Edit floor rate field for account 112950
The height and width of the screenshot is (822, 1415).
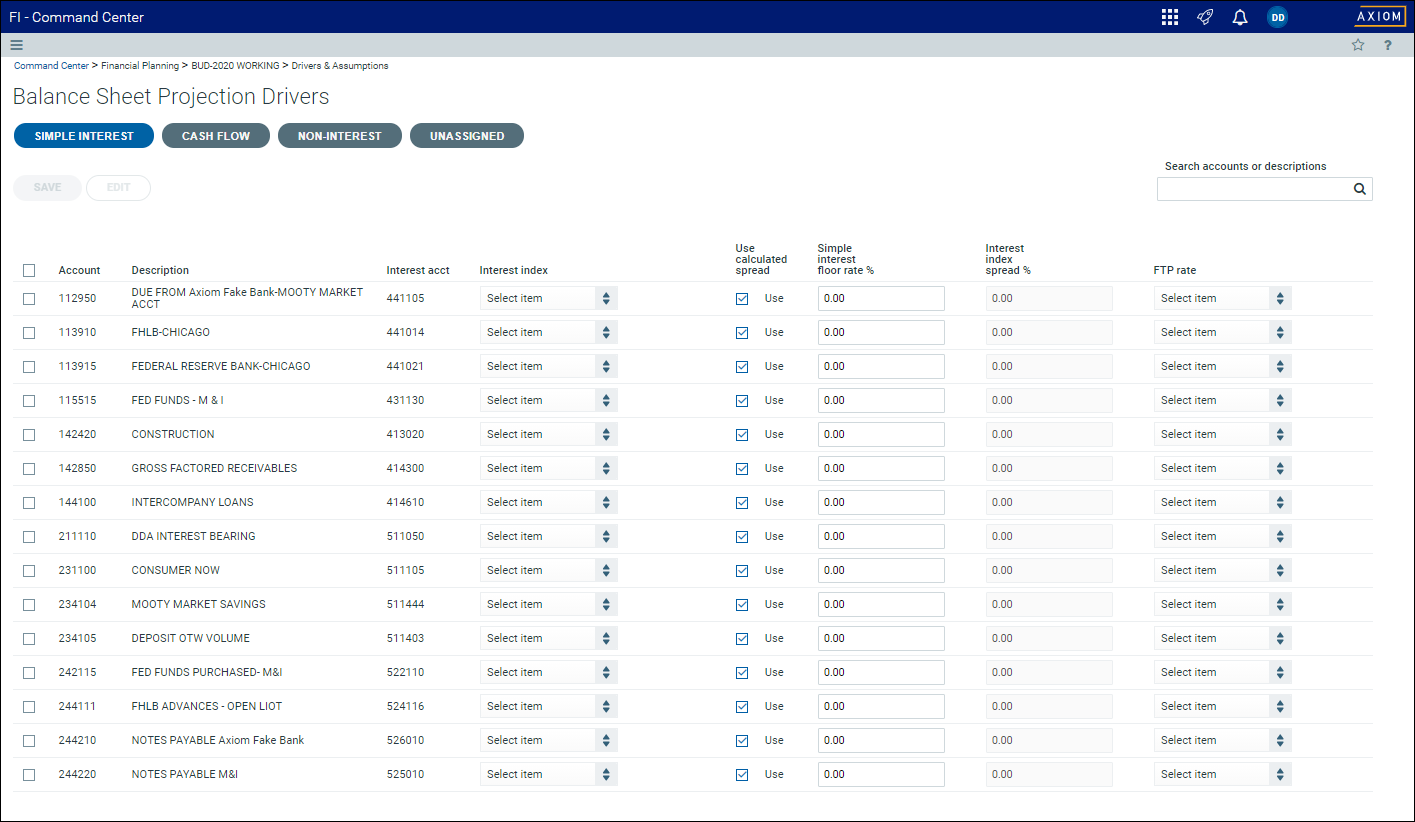click(x=881, y=298)
